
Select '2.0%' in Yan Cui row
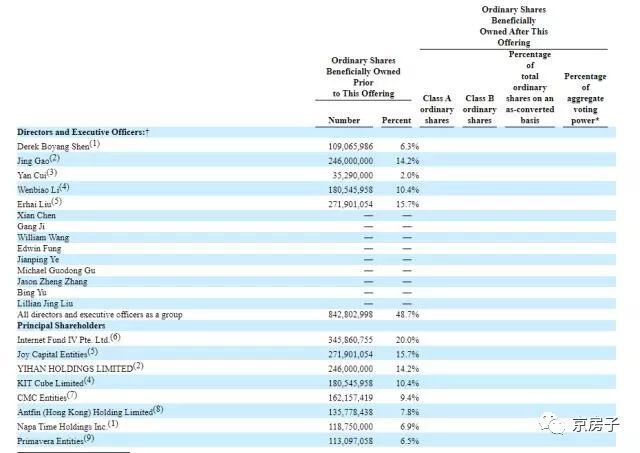coord(409,175)
